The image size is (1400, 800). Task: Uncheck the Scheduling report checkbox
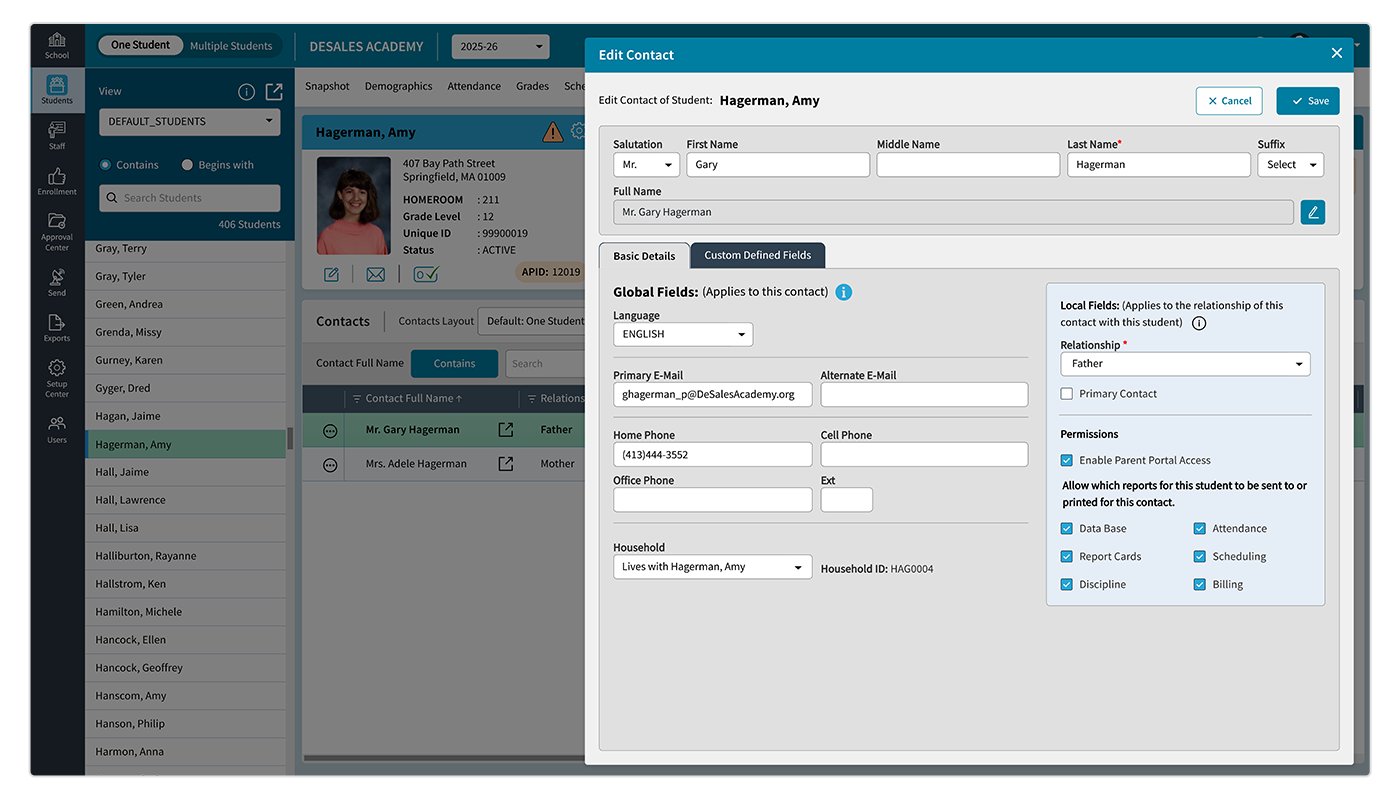1200,557
